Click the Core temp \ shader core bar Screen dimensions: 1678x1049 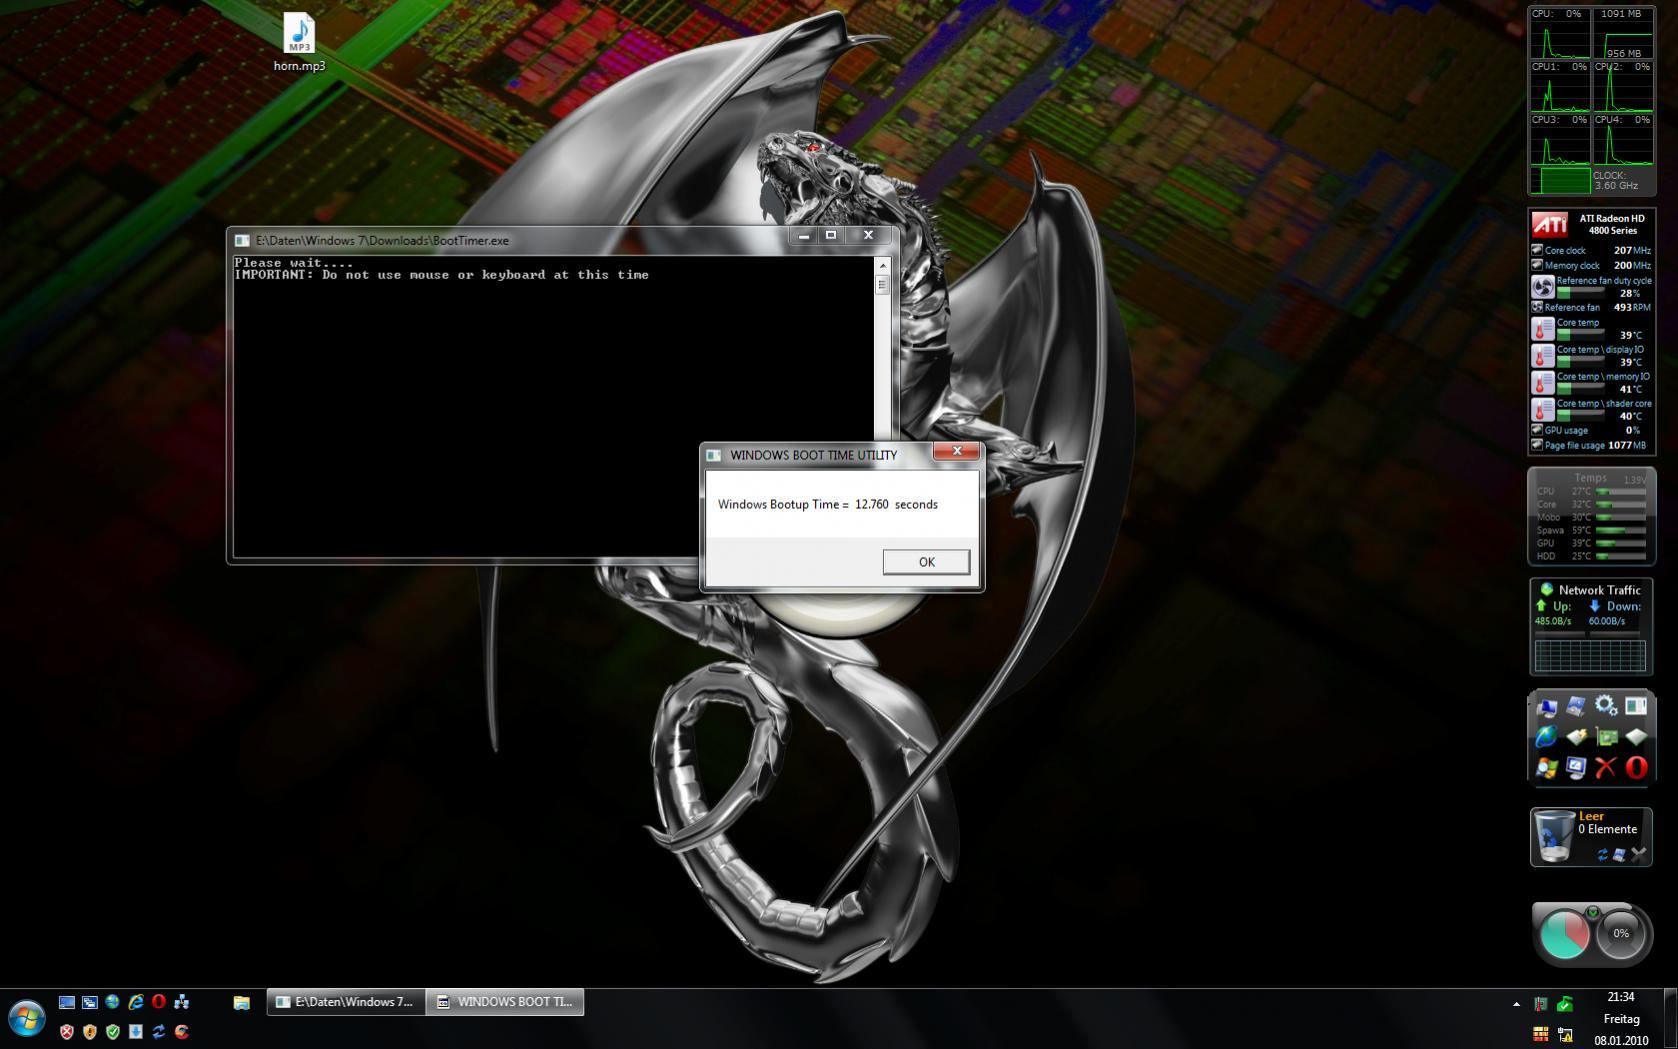(1580, 416)
